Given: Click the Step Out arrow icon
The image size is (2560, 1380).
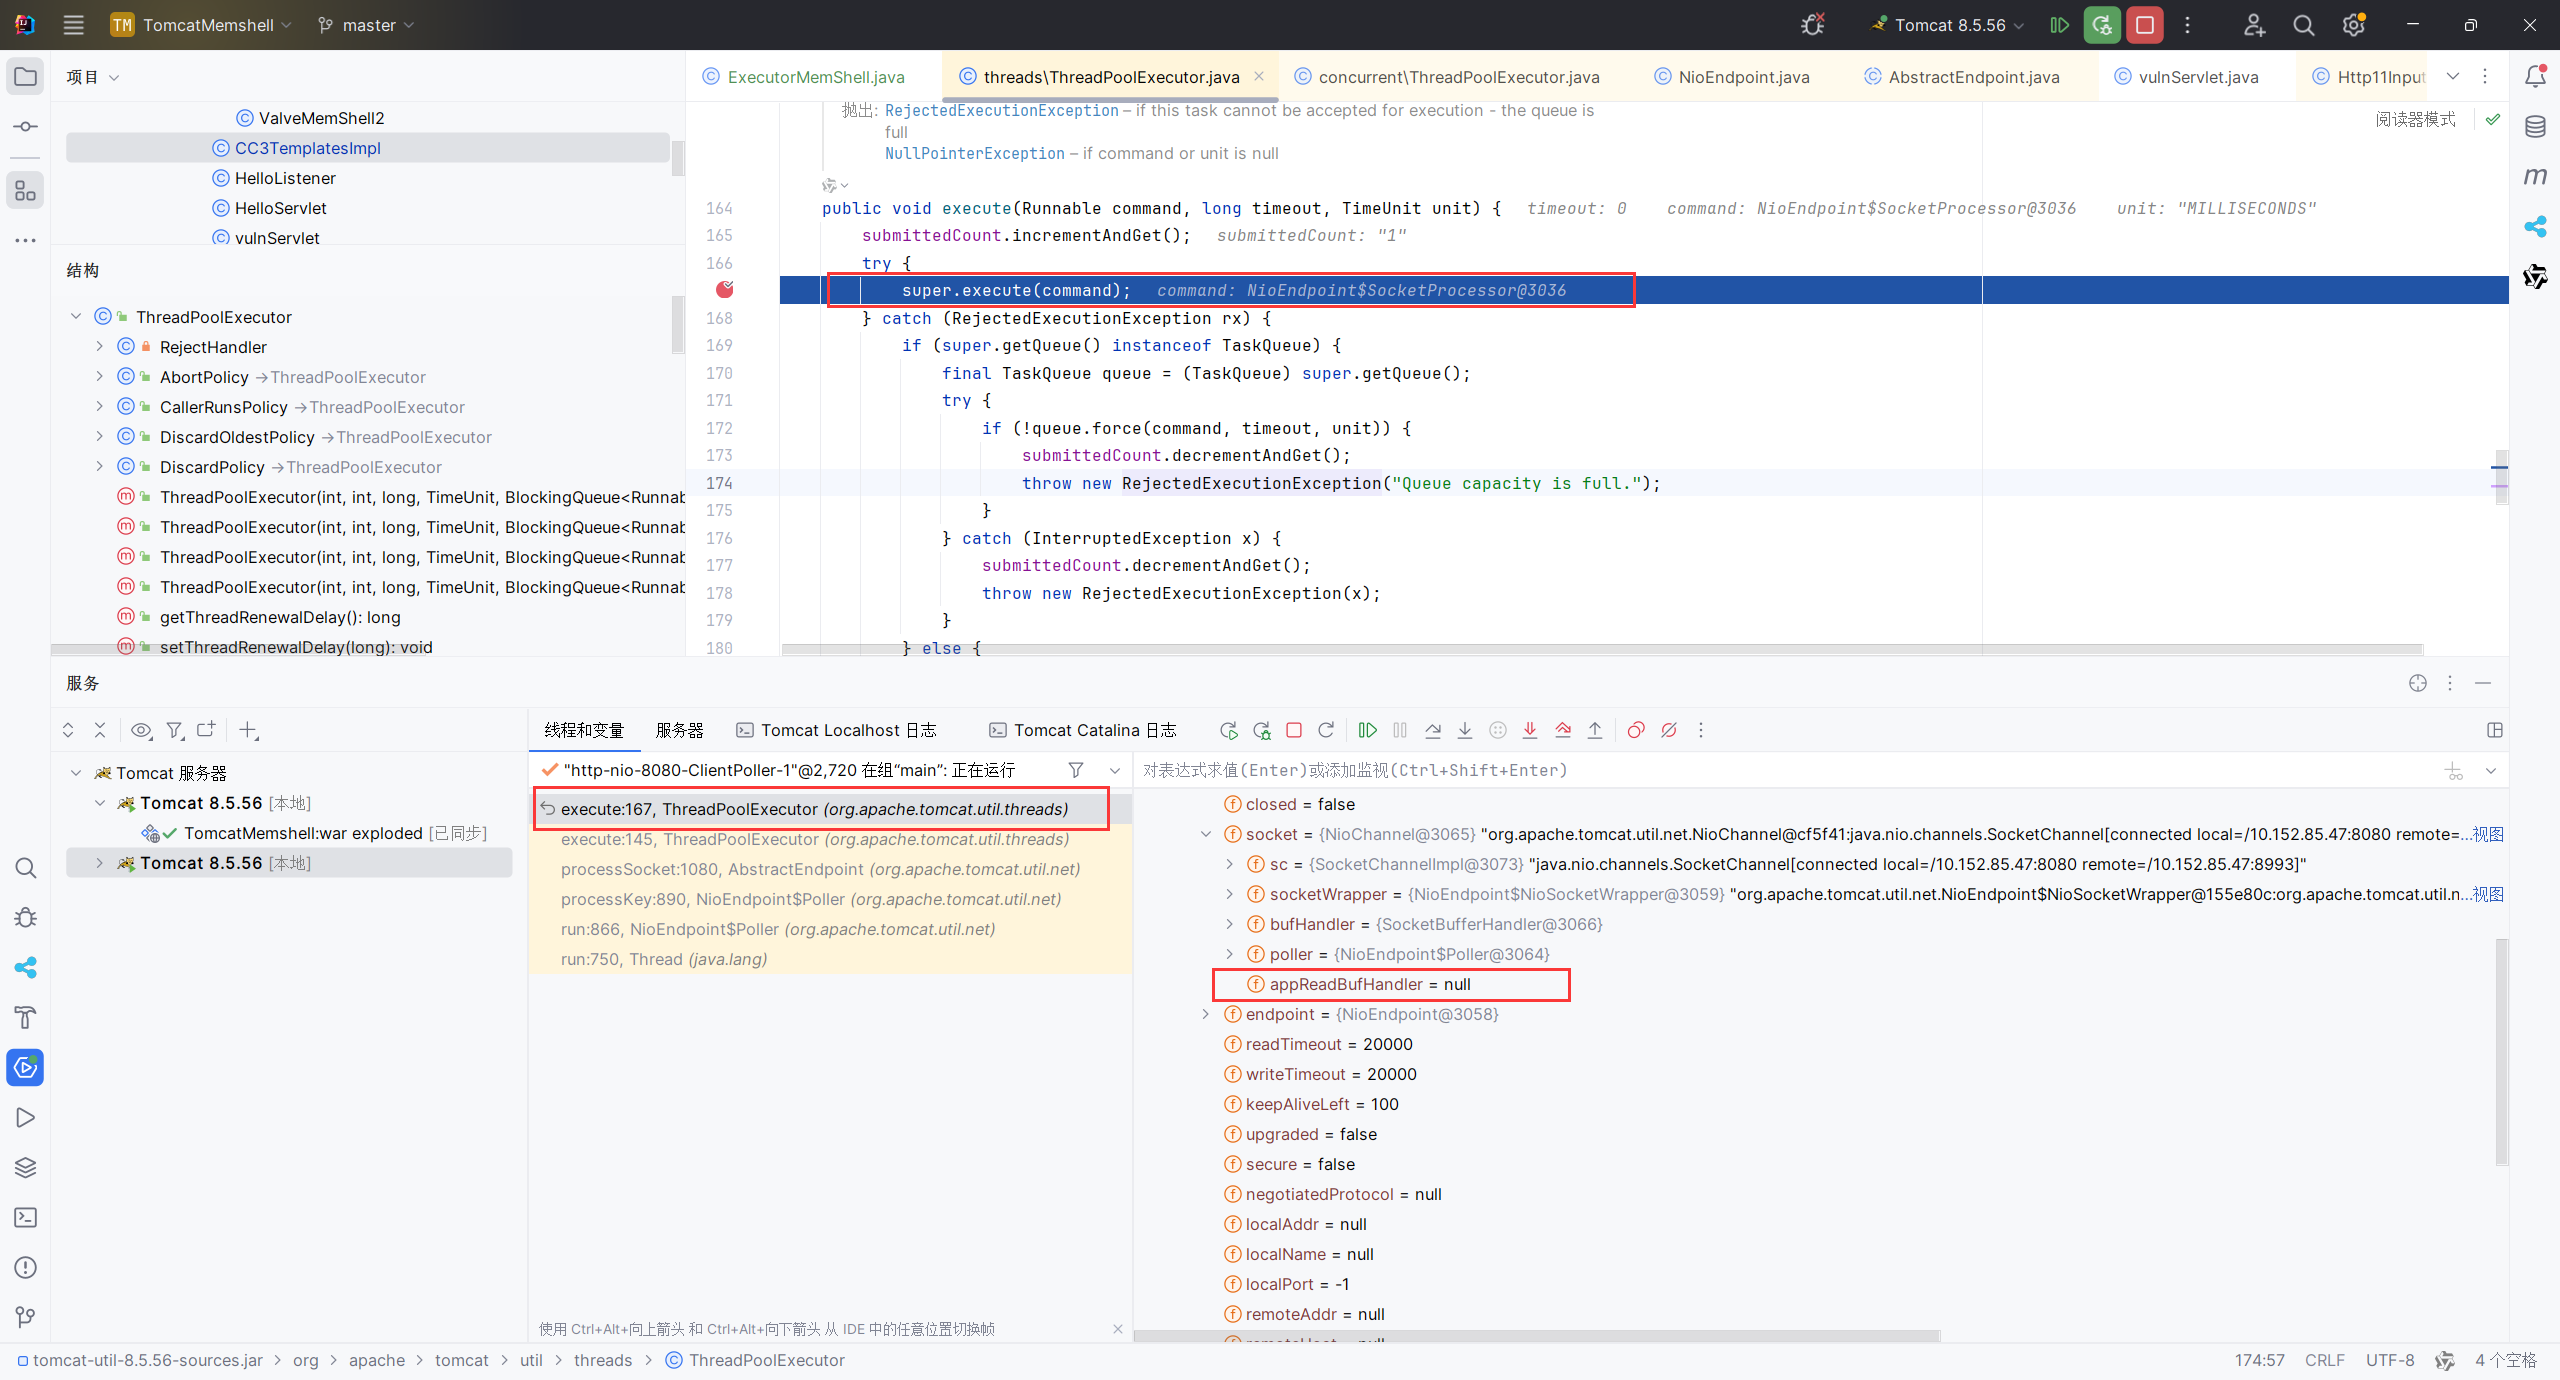Looking at the screenshot, I should click(1595, 730).
